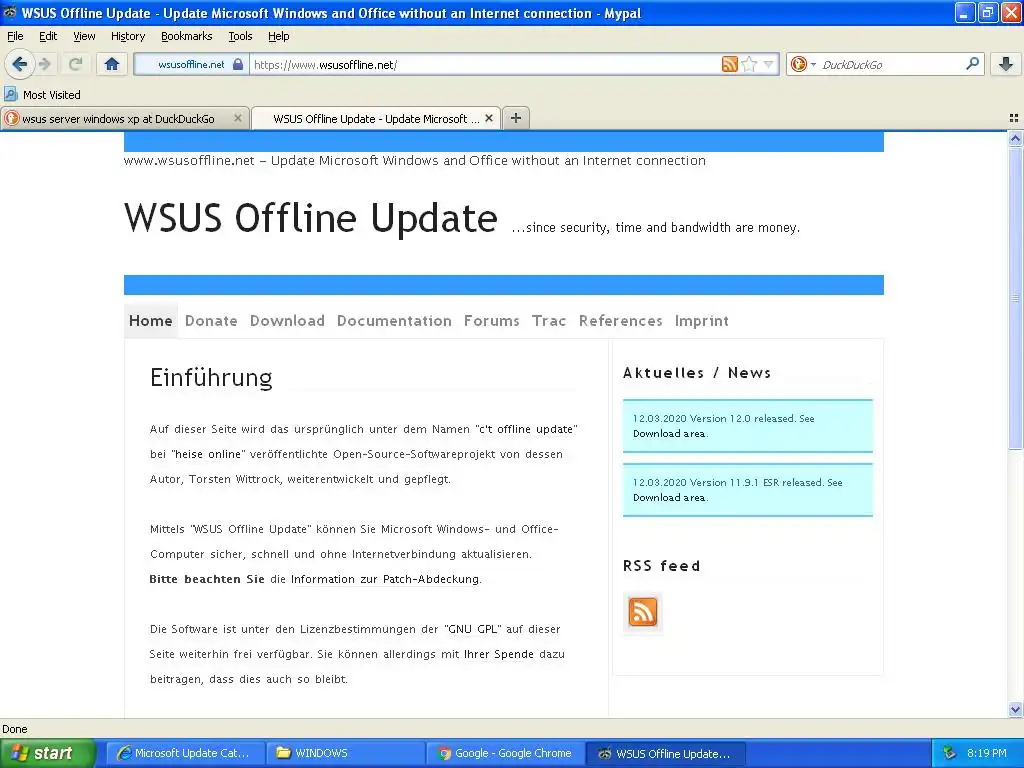Open the History menu
The height and width of the screenshot is (768, 1024).
coord(128,36)
